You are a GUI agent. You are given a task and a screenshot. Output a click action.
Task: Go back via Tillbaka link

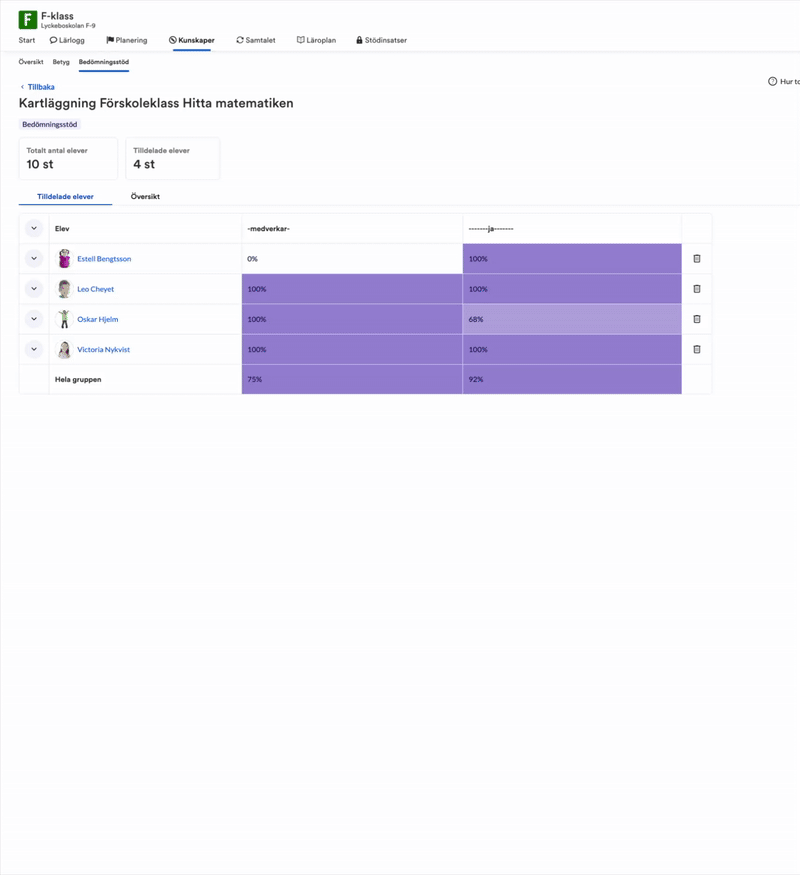coord(38,87)
